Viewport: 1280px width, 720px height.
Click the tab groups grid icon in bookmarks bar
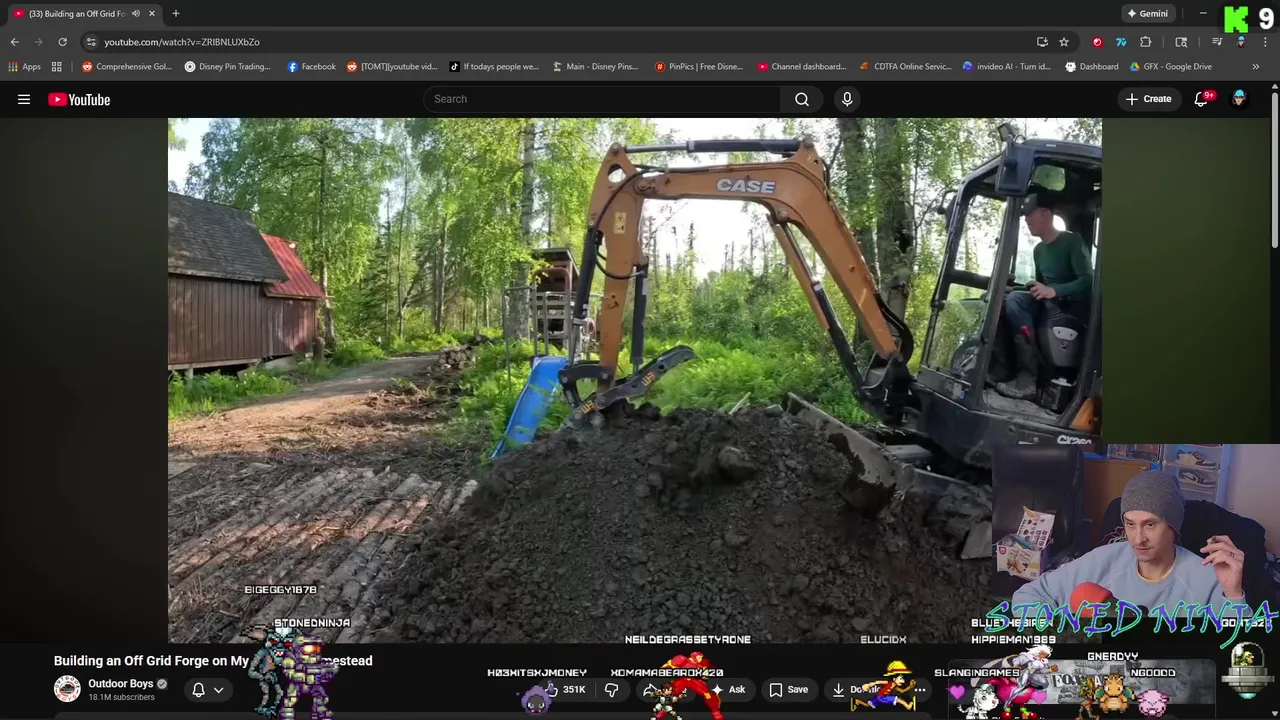pyautogui.click(x=57, y=67)
